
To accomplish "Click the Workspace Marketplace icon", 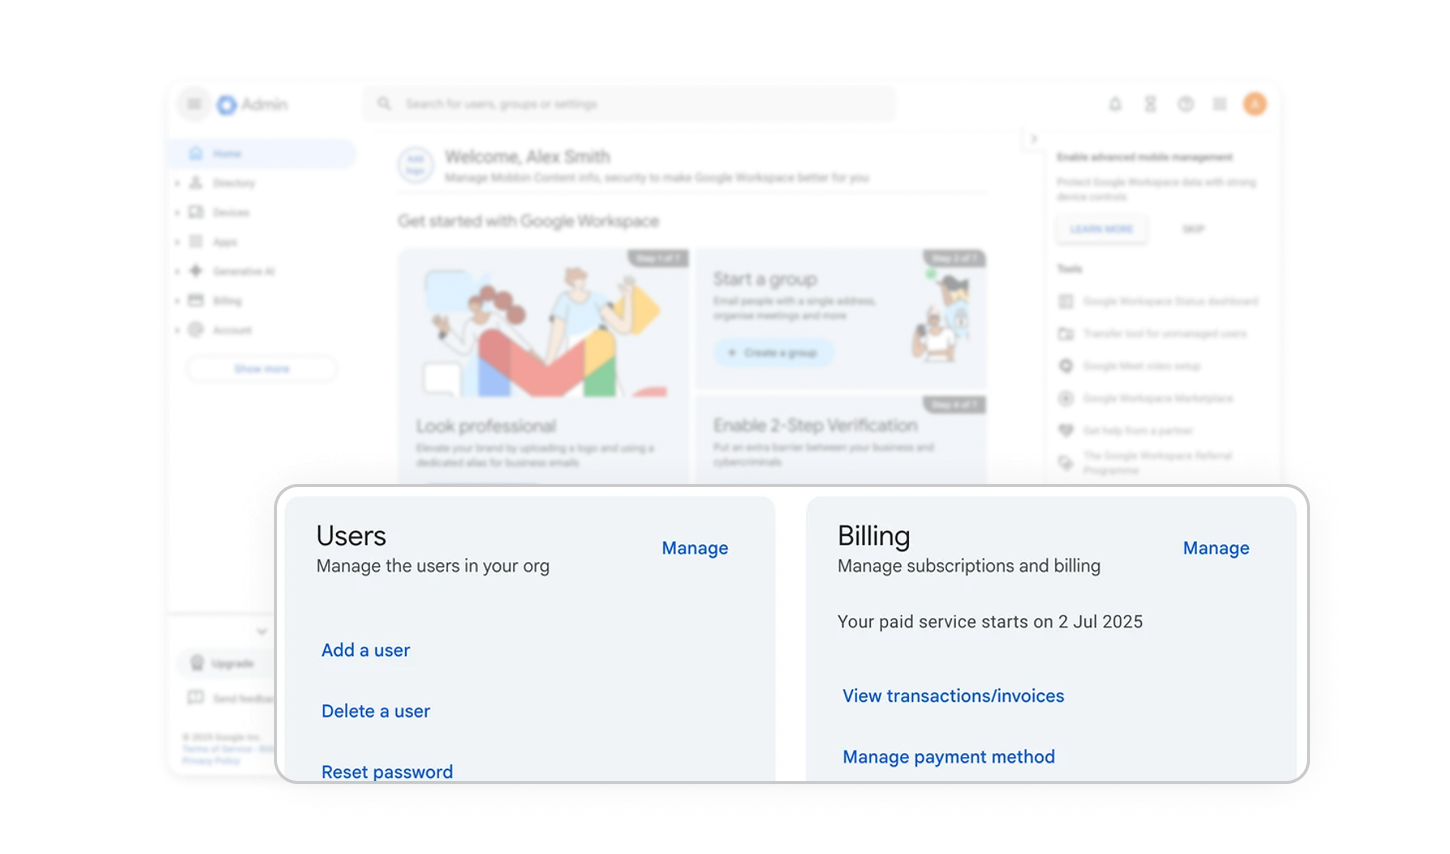I will [1066, 398].
